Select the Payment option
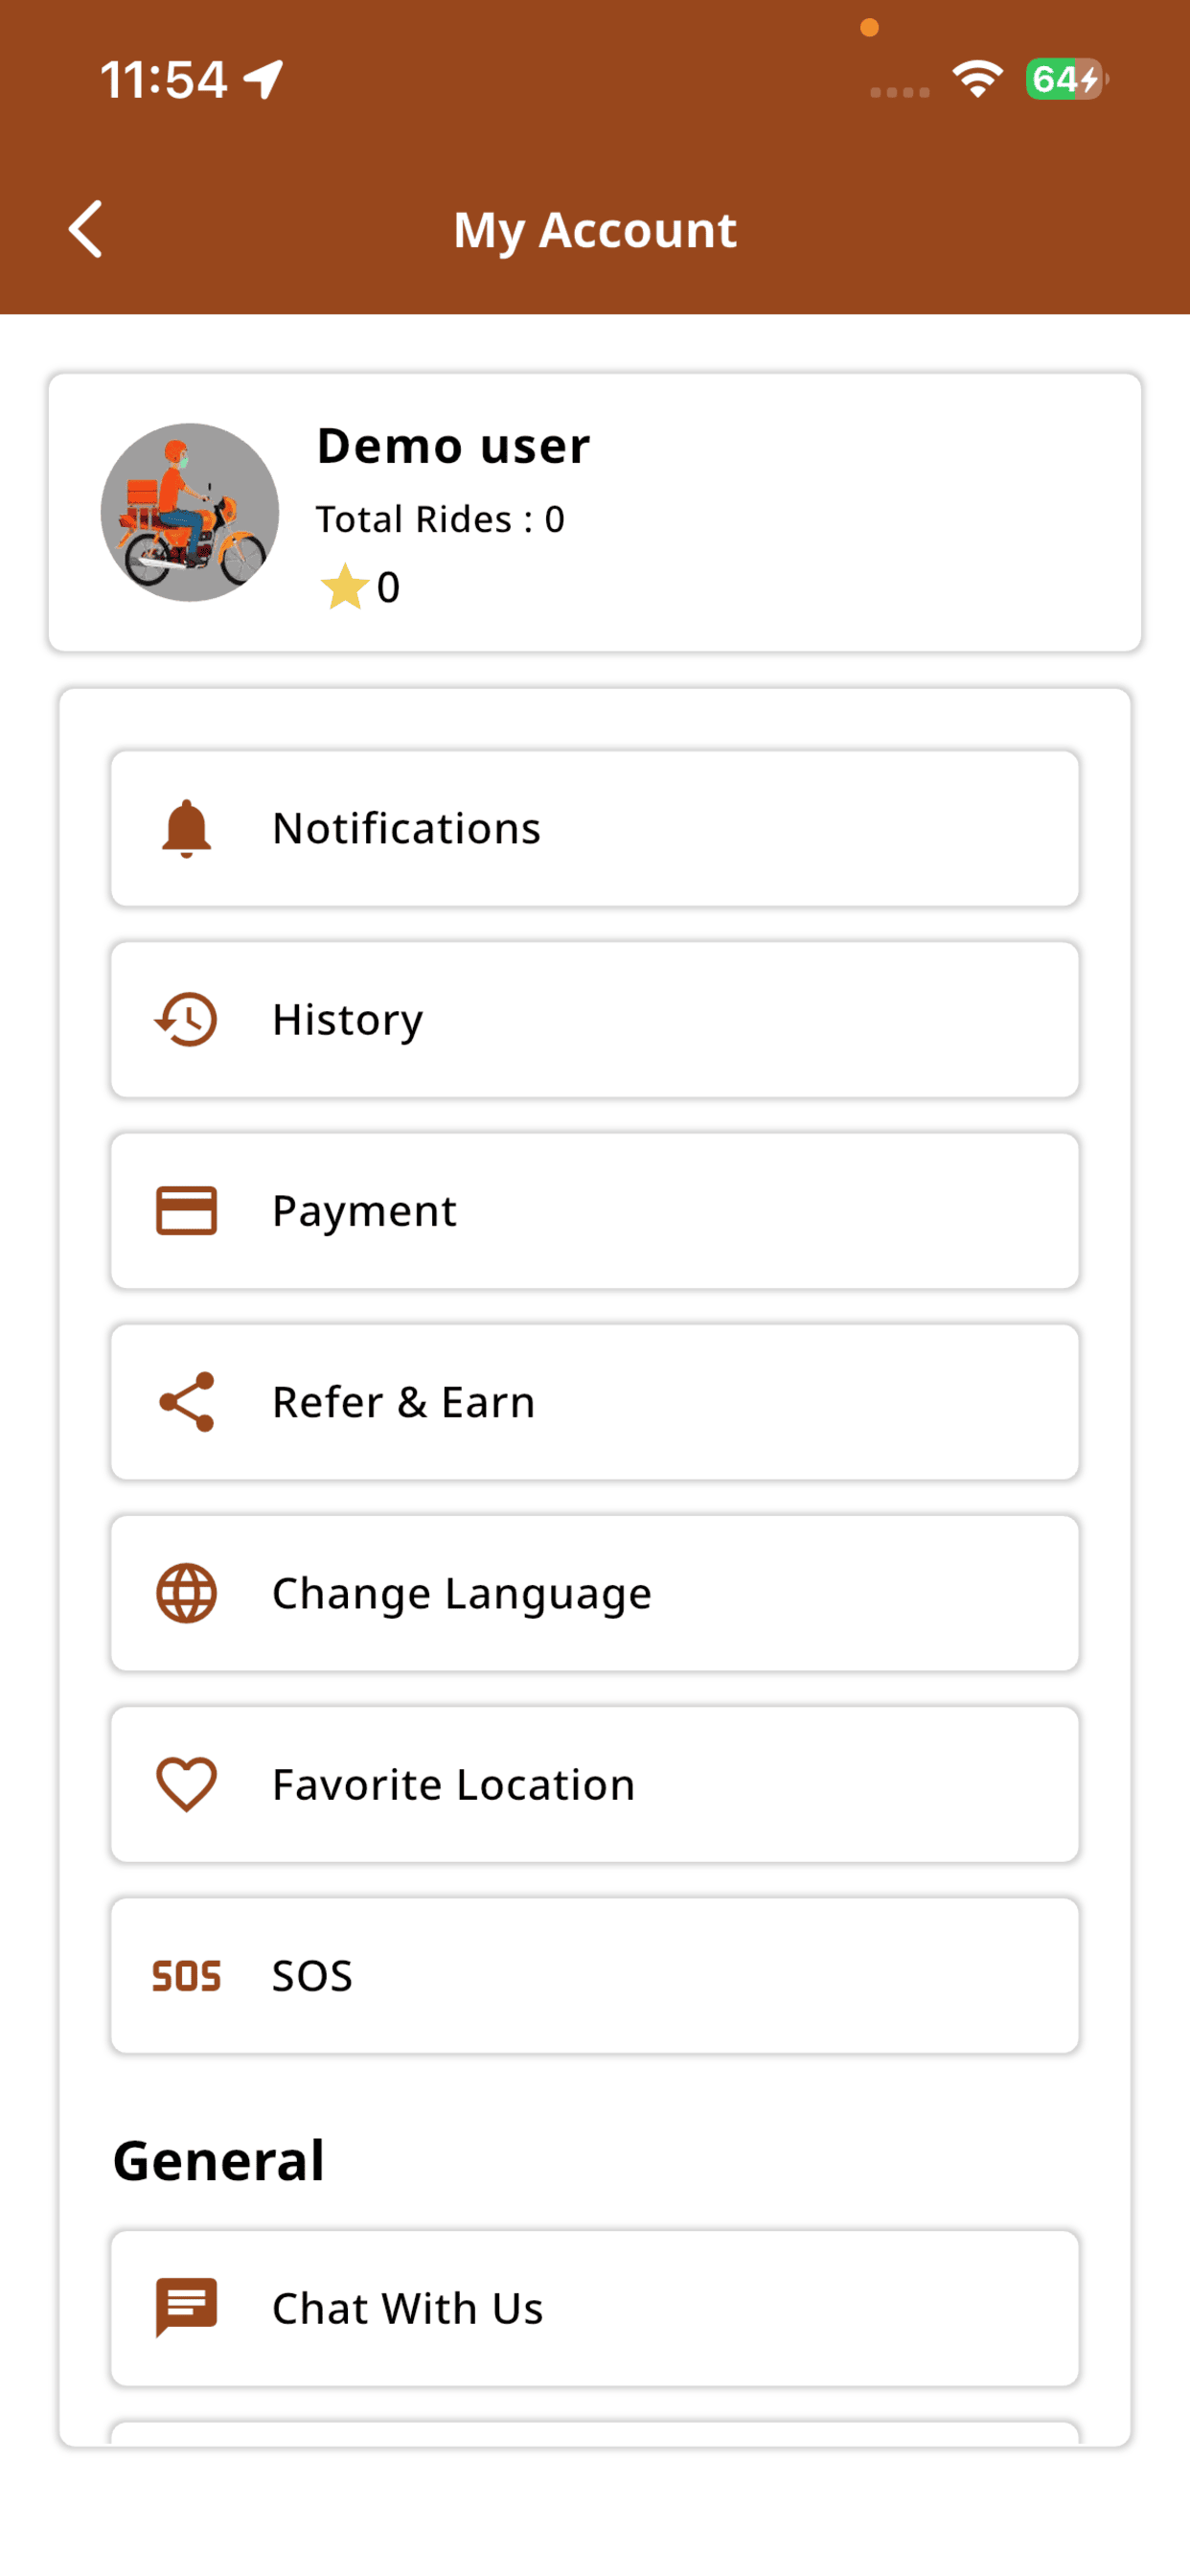1190x2576 pixels. pyautogui.click(x=595, y=1211)
